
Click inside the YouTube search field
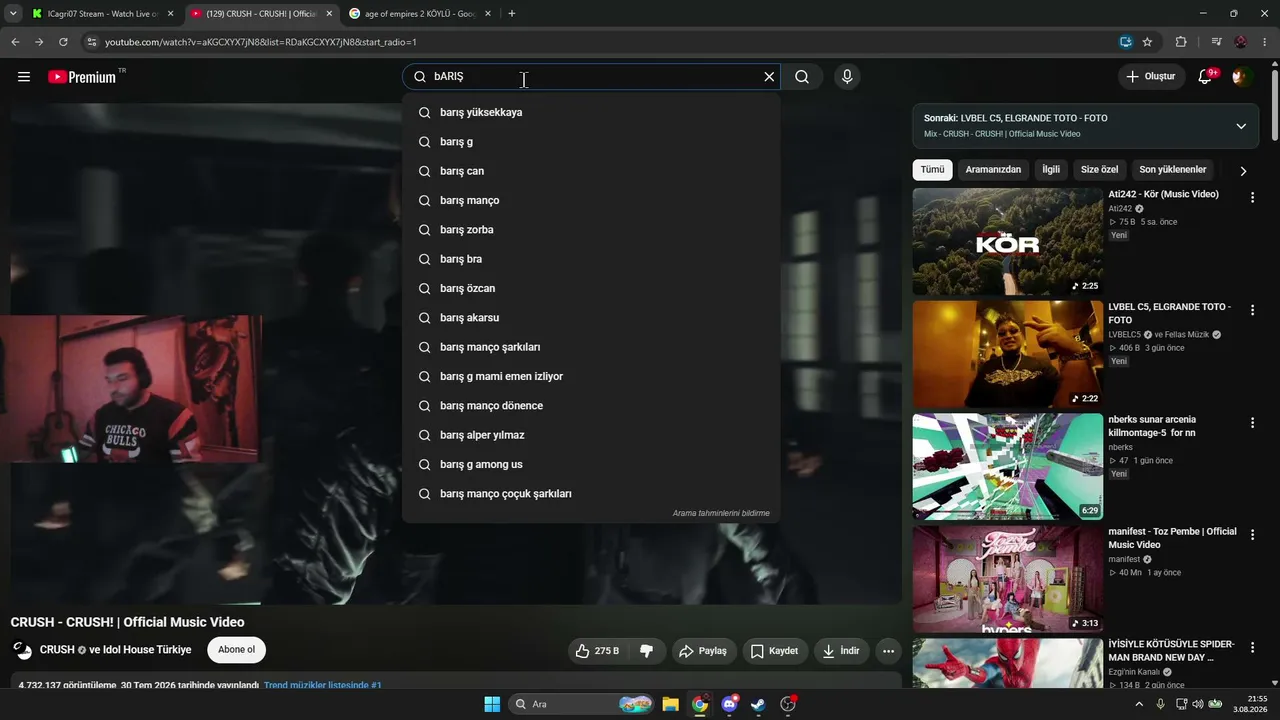click(590, 77)
